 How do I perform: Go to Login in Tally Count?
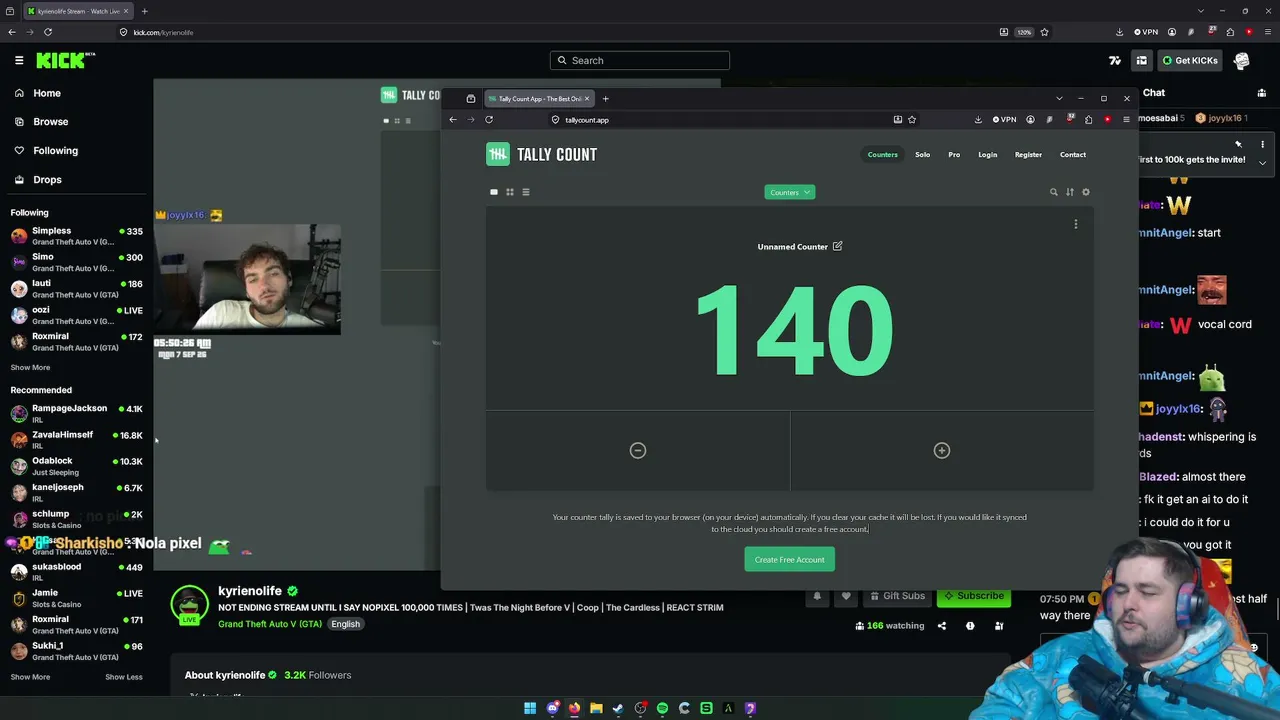[988, 154]
